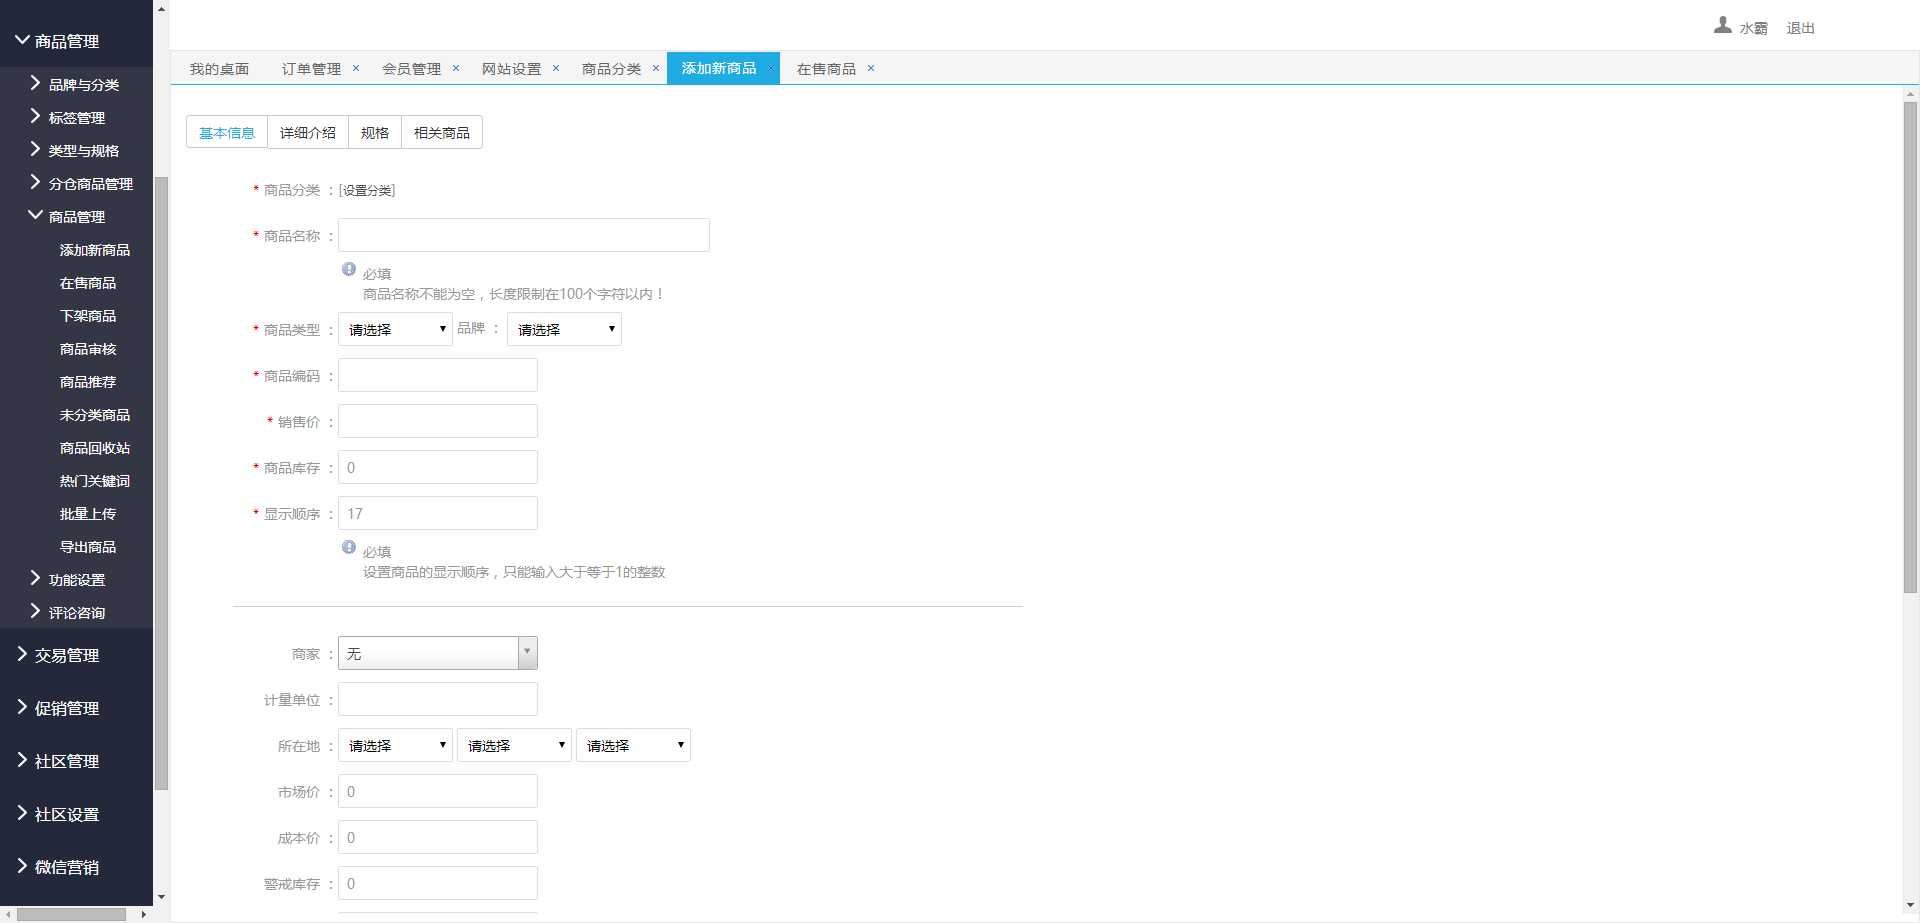This screenshot has width=1920, height=923.
Task: Open 下架商品 in sidebar
Action: 88,315
